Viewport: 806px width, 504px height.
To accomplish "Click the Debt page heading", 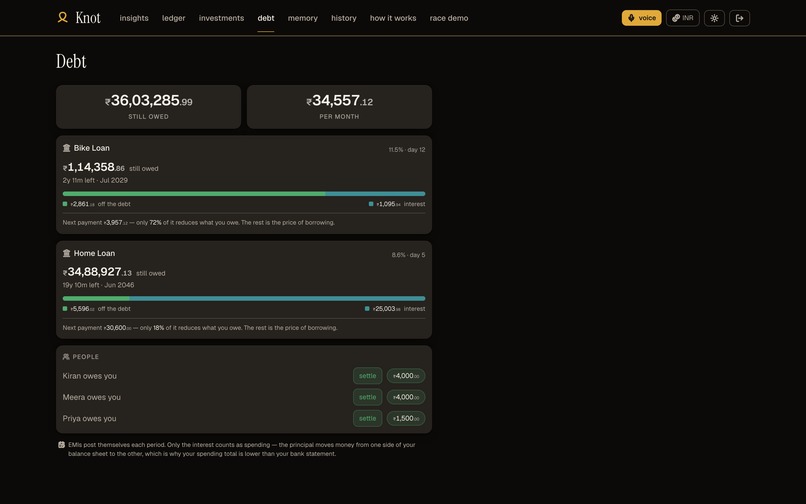I will (71, 61).
